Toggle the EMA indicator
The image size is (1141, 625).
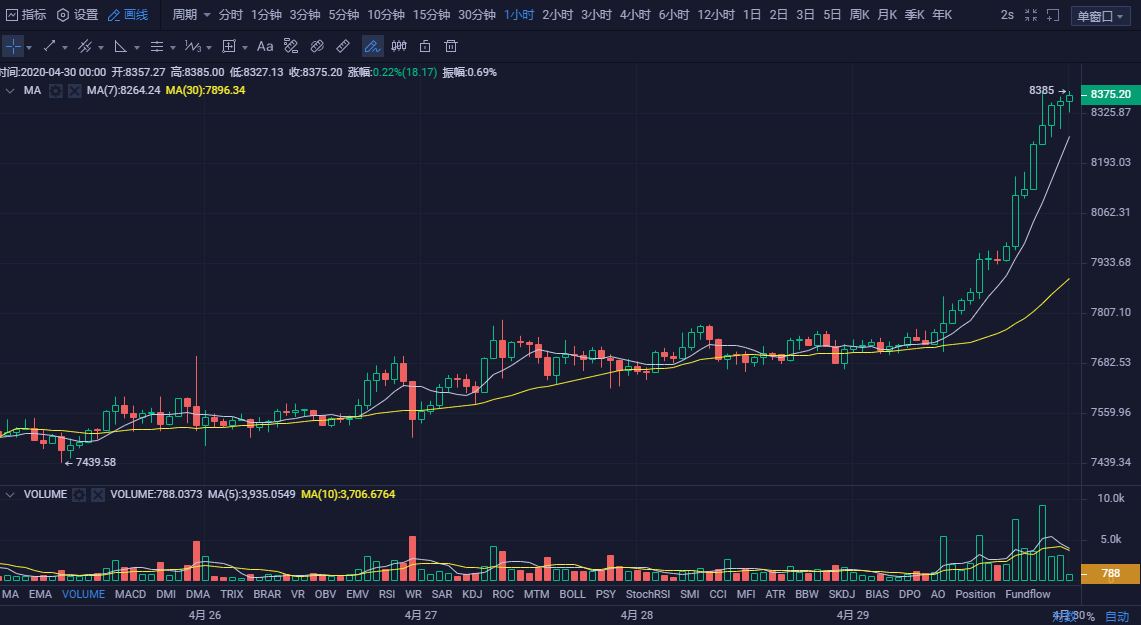point(40,594)
